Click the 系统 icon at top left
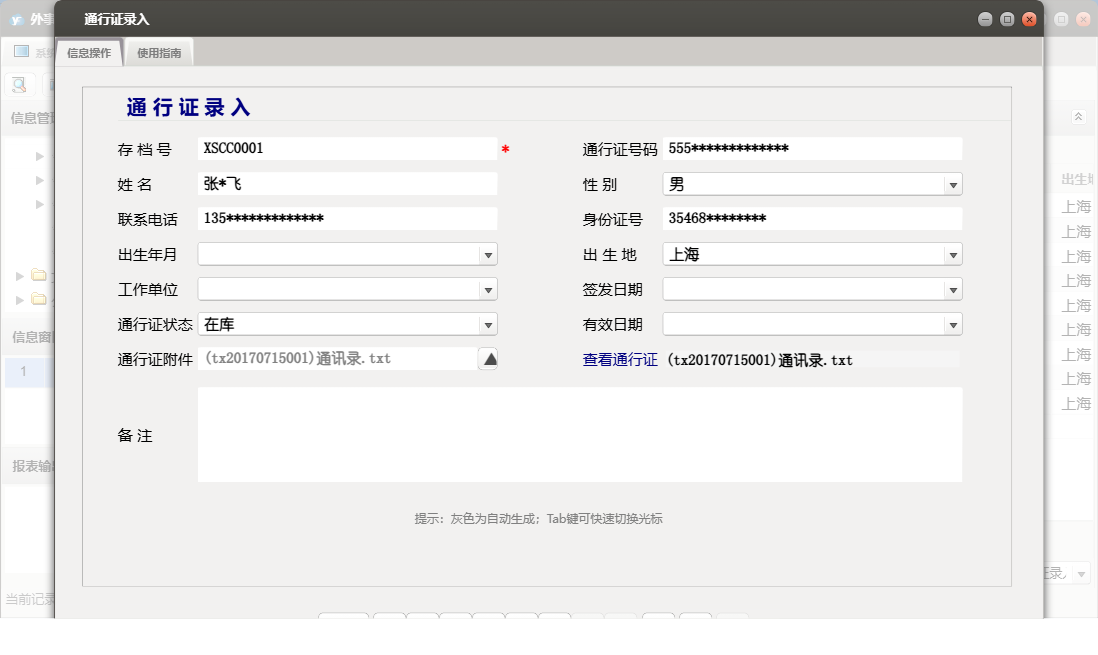1098x655 pixels. 20,51
